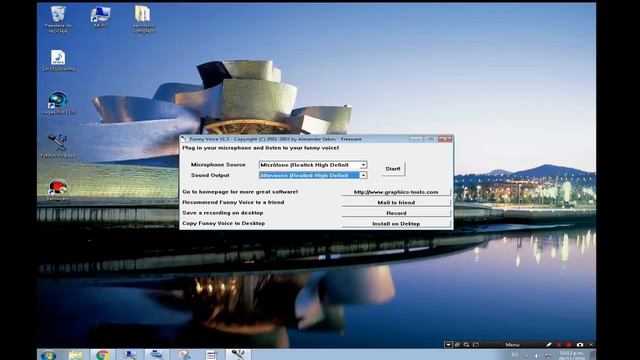Click "Save a recording on desktop" text
The height and width of the screenshot is (360, 640).
click(x=223, y=213)
